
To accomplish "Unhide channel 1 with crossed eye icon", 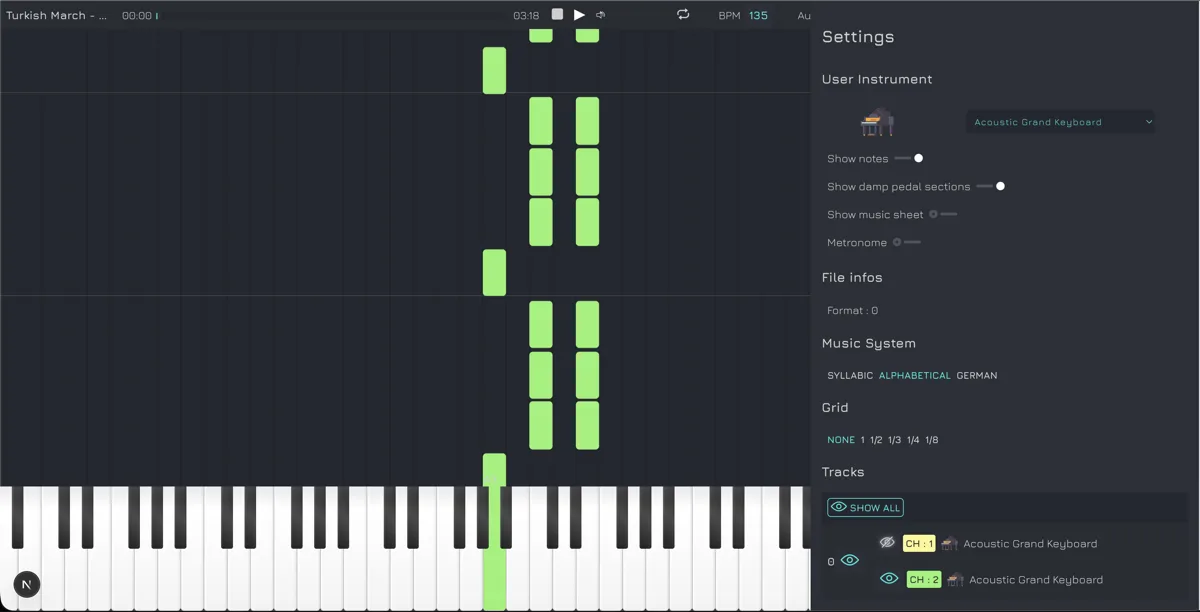I will (x=887, y=543).
